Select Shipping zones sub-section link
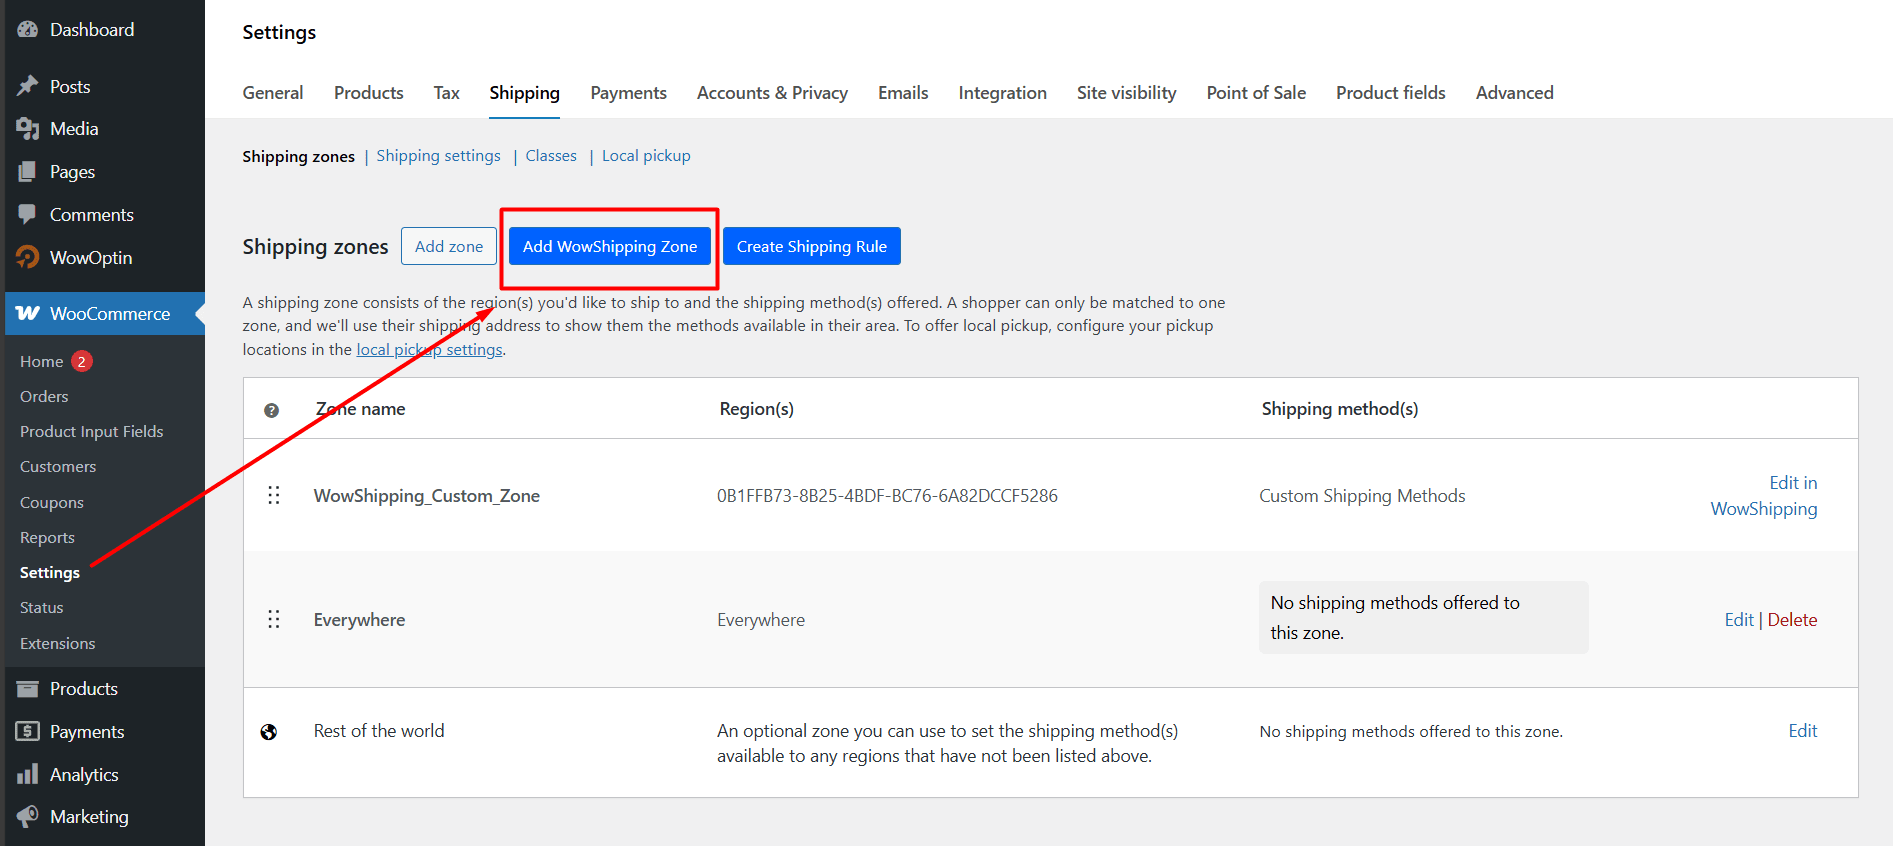This screenshot has height=846, width=1893. pos(299,157)
